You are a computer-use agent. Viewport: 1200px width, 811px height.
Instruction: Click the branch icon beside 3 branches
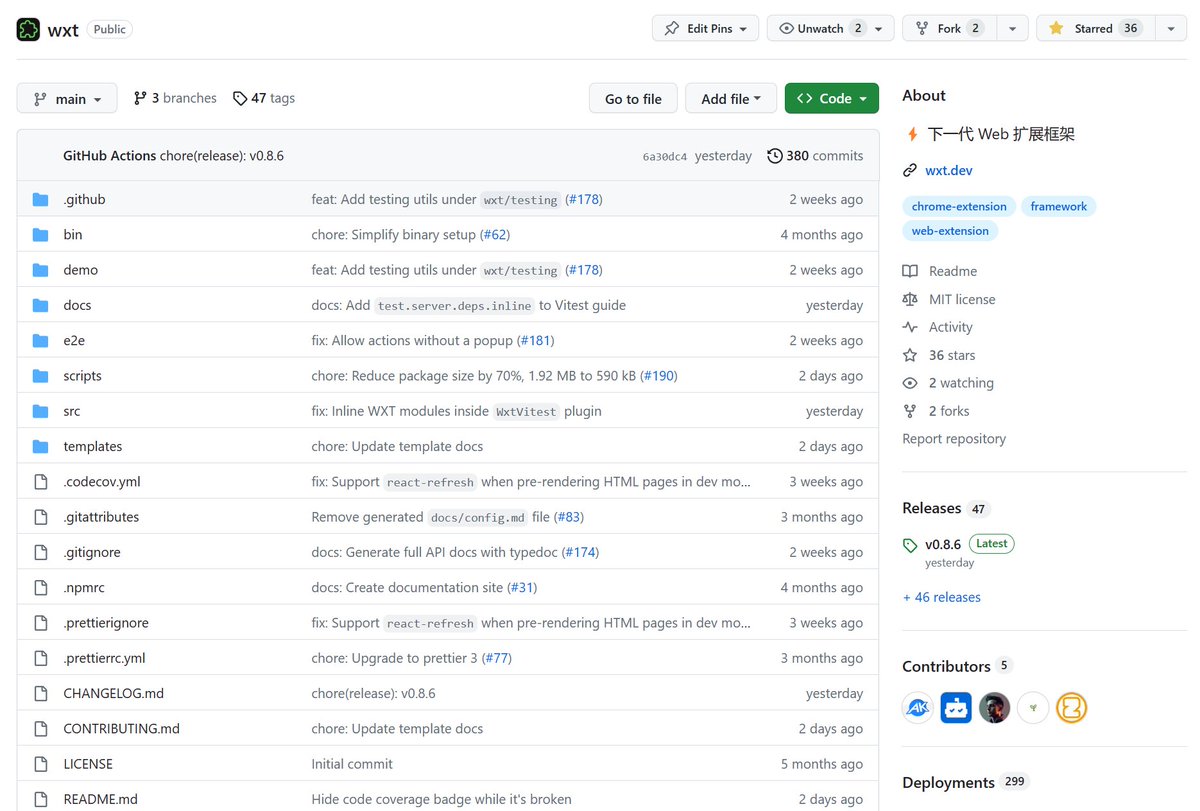[x=140, y=98]
